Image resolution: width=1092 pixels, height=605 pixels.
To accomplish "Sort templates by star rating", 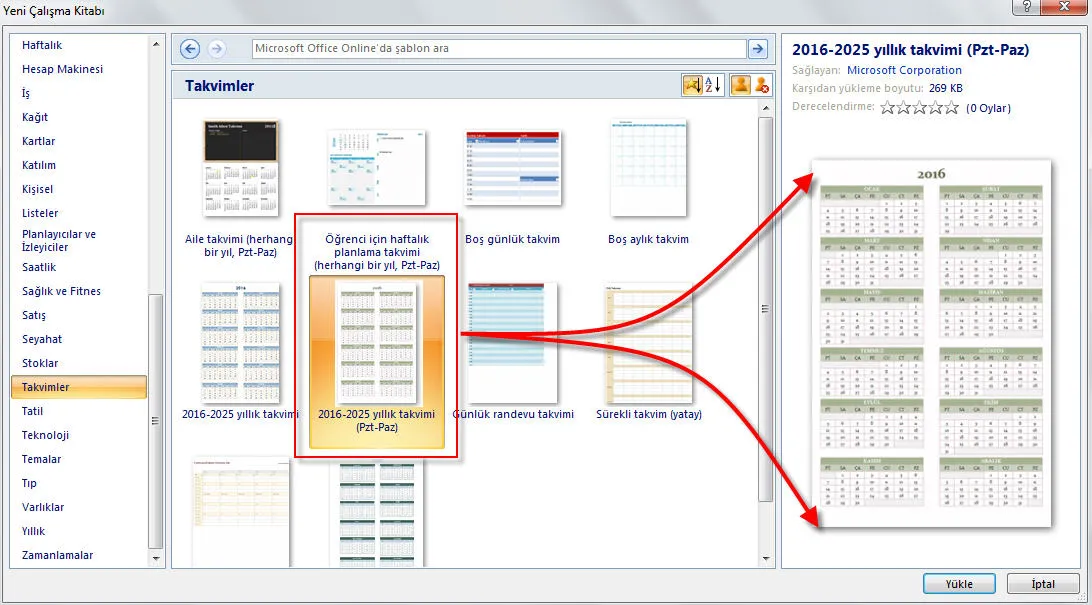I will (x=692, y=86).
